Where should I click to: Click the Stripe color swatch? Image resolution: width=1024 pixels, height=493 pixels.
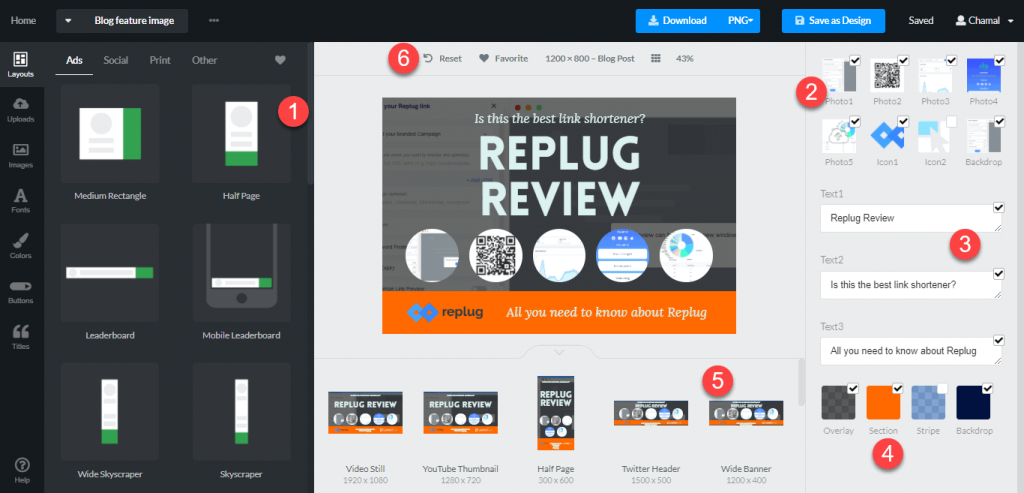pos(928,402)
